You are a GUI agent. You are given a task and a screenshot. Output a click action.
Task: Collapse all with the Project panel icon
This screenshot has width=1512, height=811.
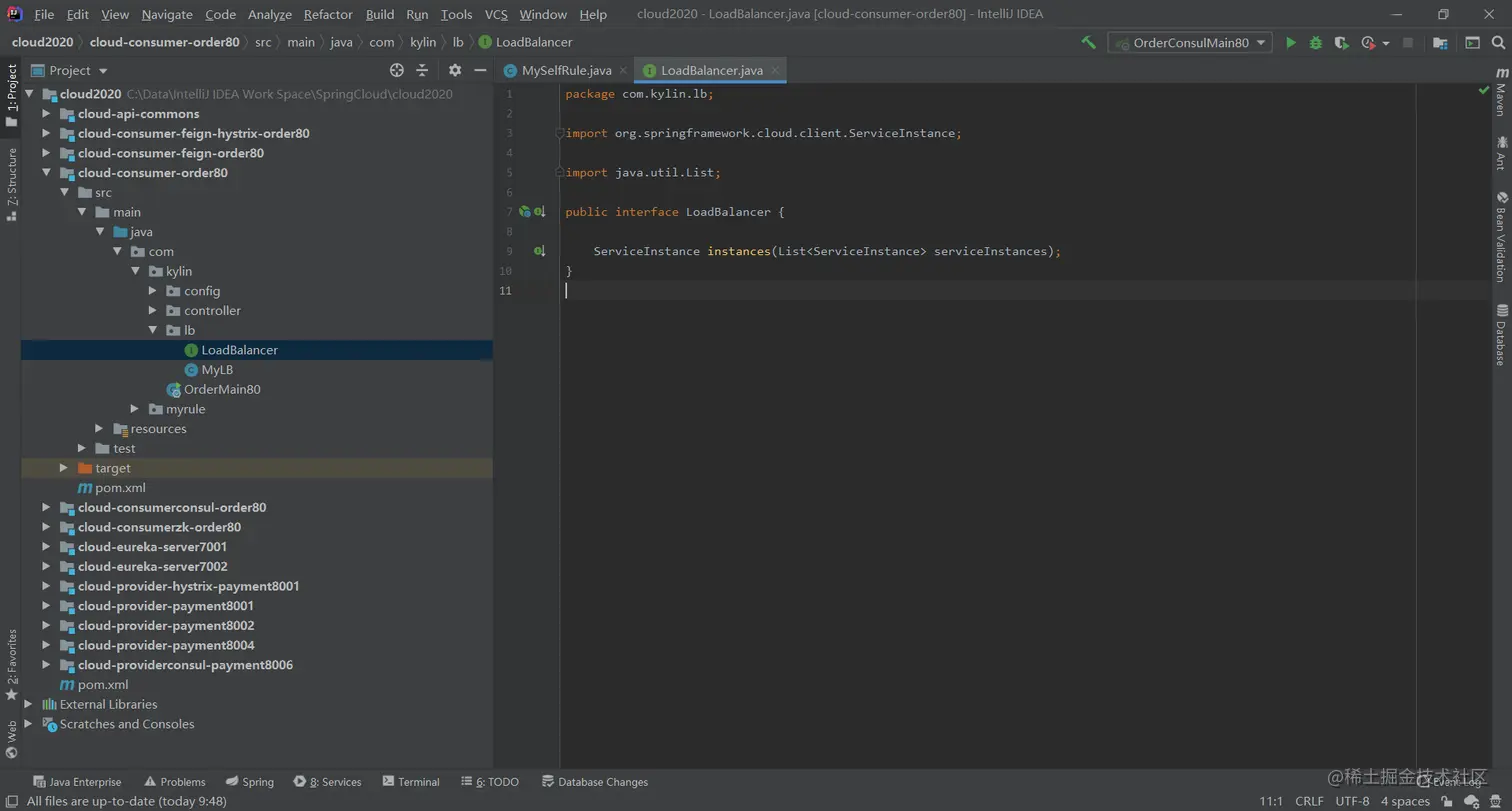[x=422, y=70]
